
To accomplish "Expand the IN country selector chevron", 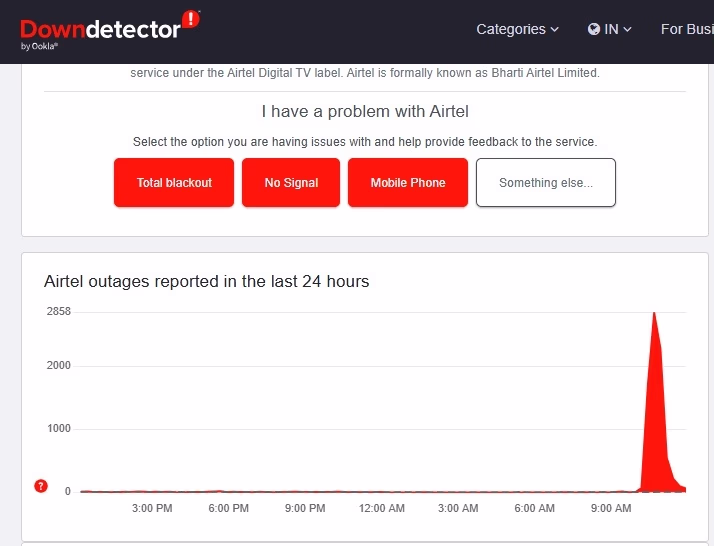I will point(628,30).
